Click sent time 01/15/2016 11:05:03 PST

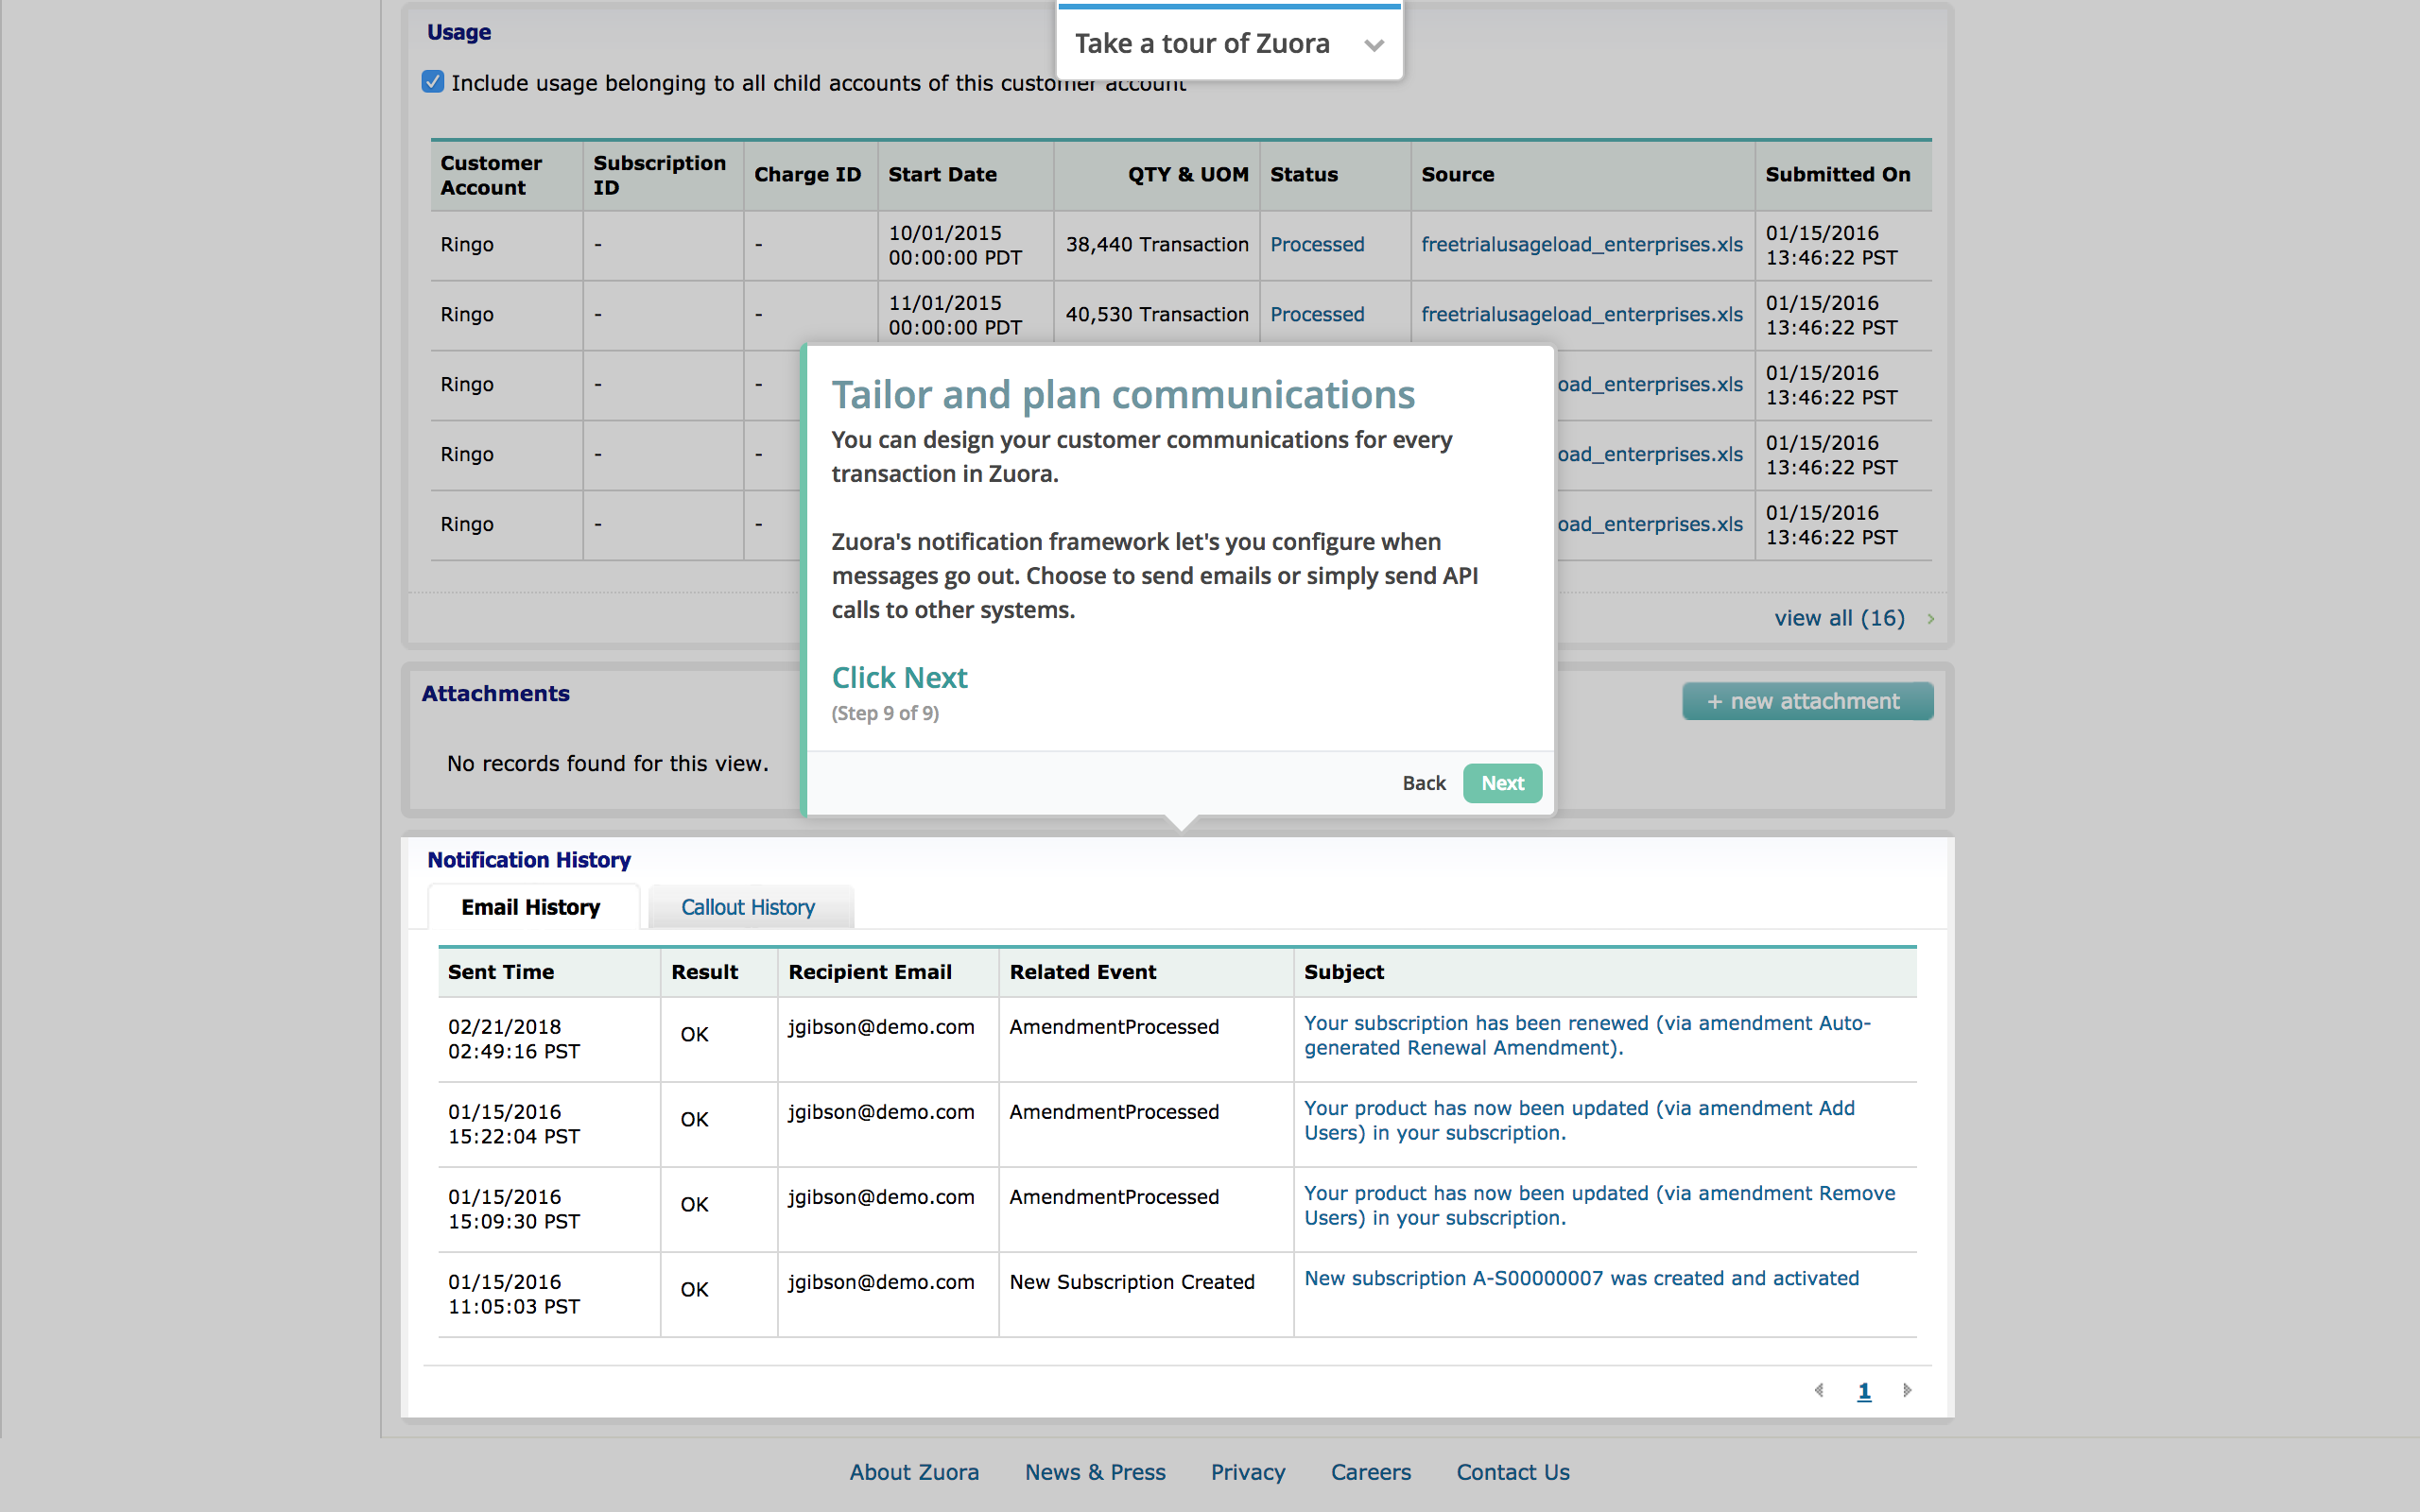pos(514,1294)
